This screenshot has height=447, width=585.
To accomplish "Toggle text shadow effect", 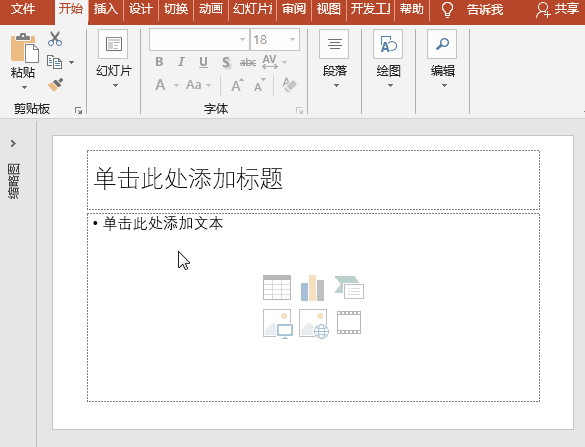I will (x=226, y=62).
